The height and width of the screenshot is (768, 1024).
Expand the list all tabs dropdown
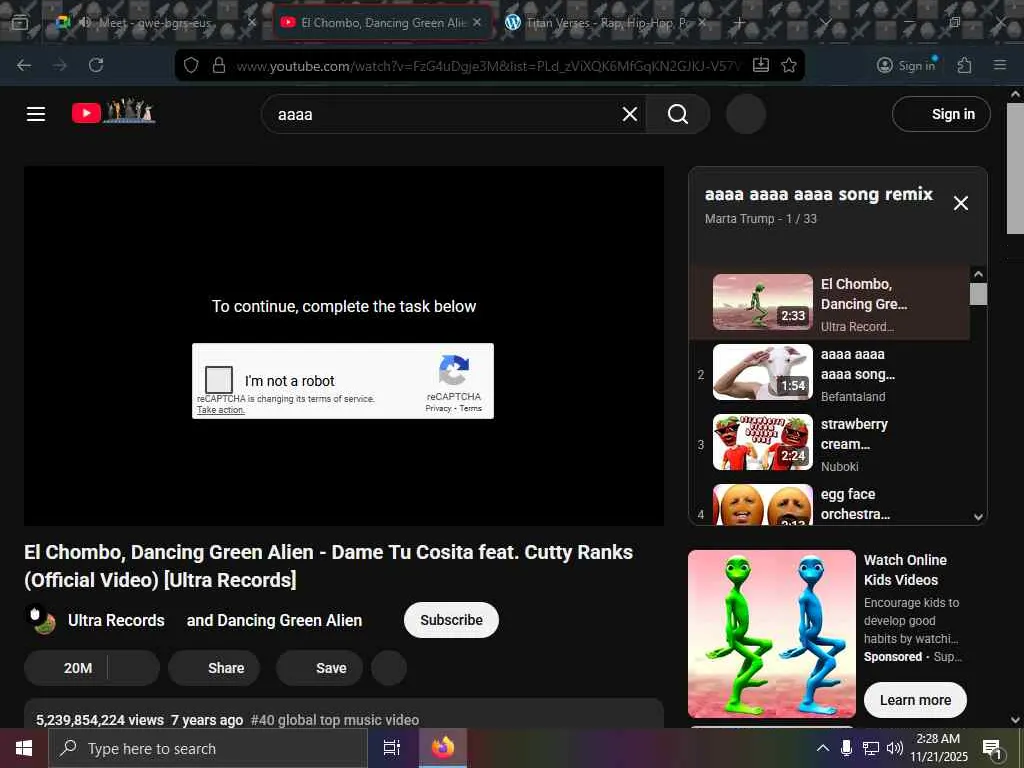tap(825, 22)
